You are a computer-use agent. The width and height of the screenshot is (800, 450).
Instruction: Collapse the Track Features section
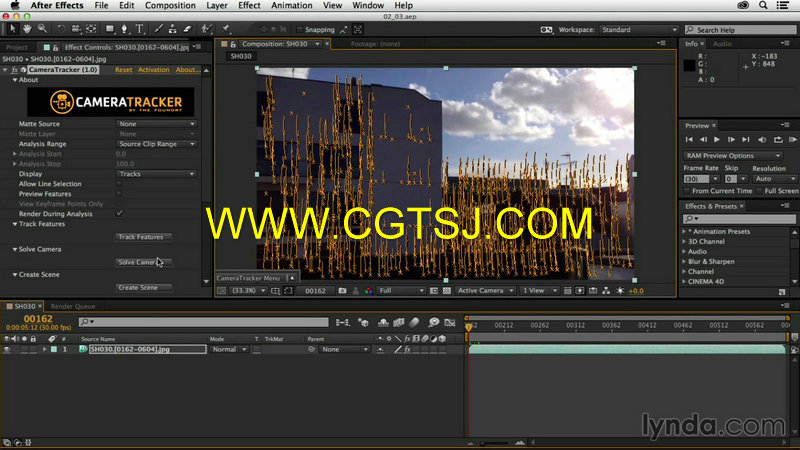(x=15, y=224)
